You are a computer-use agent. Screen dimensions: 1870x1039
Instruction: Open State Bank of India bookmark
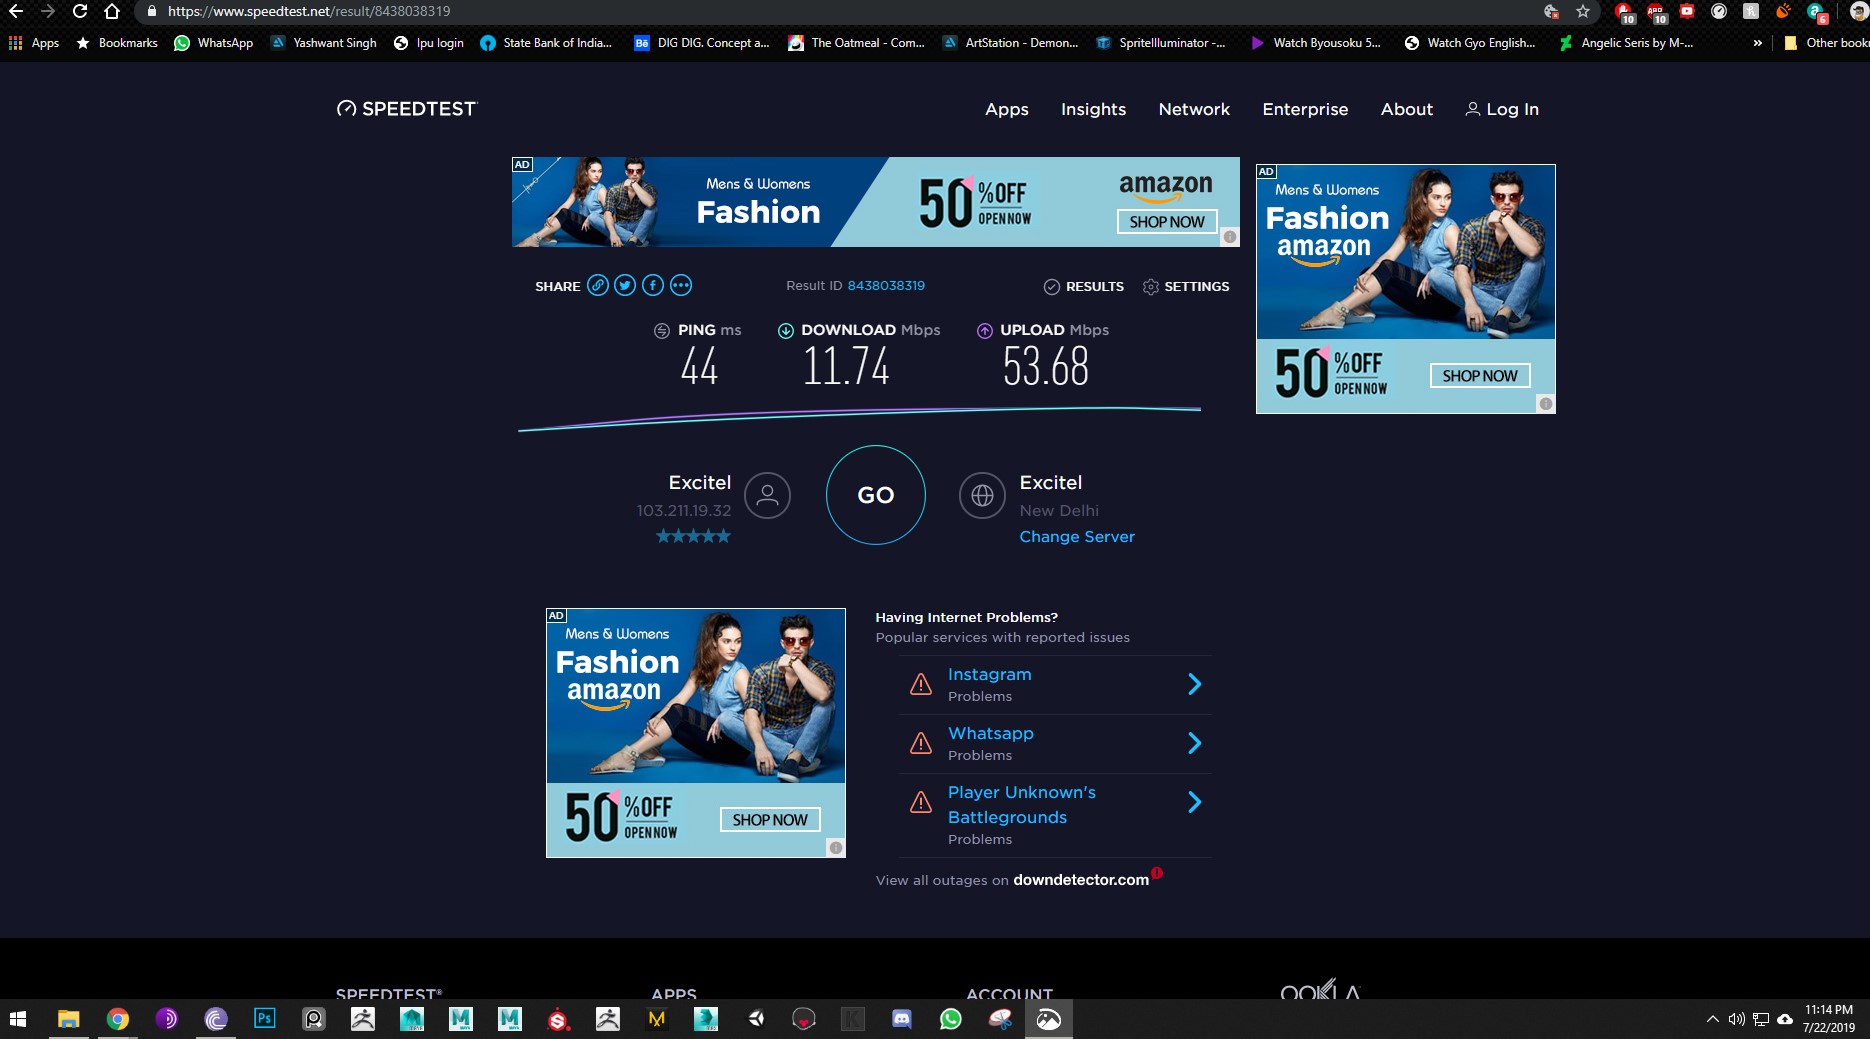(x=546, y=43)
